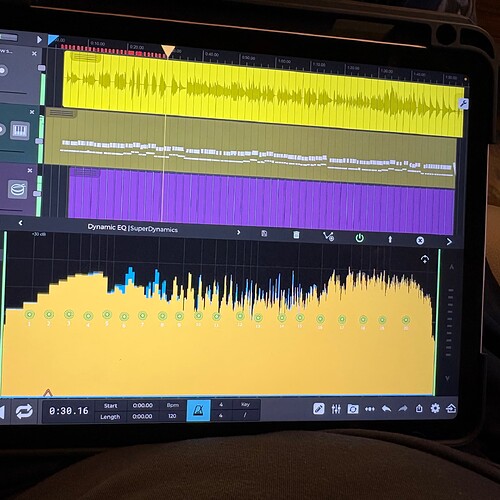Image resolution: width=500 pixels, height=500 pixels.
Task: Select EQ band node 1
Action: click(x=29, y=314)
